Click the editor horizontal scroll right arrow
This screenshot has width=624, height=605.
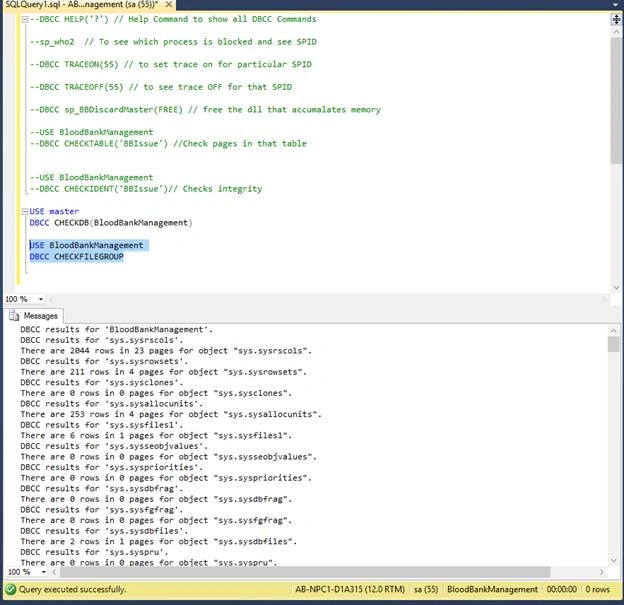(604, 299)
